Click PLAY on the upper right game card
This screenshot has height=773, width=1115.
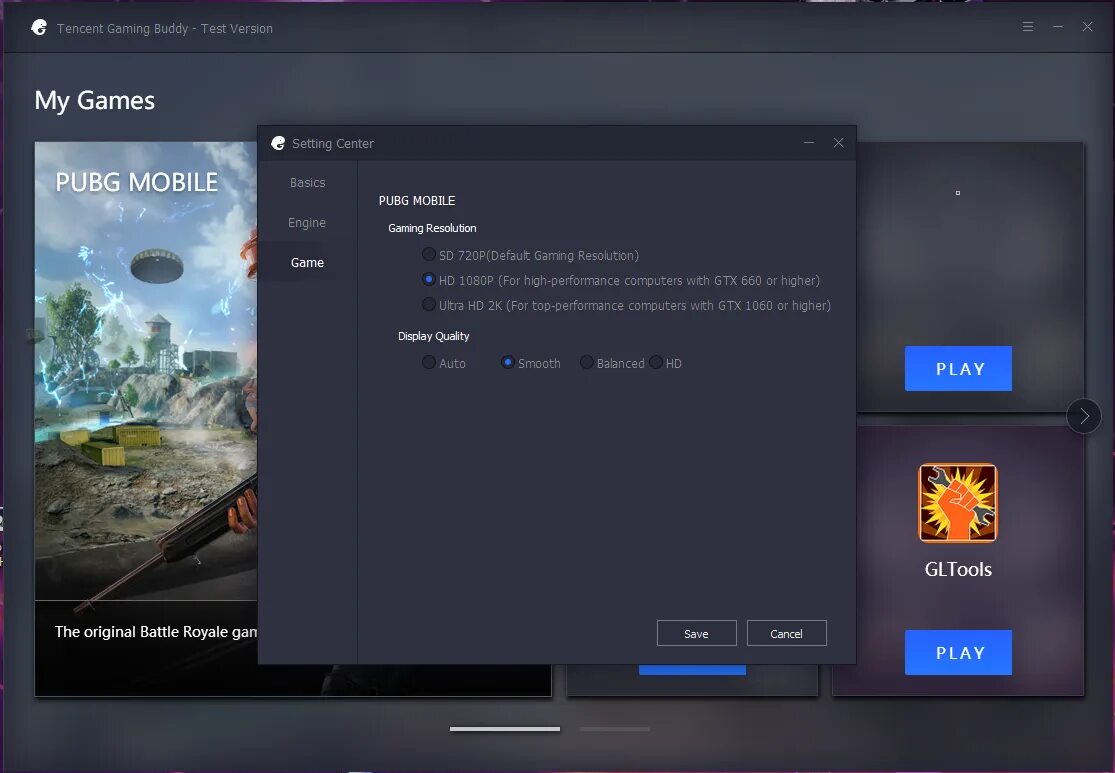(958, 368)
